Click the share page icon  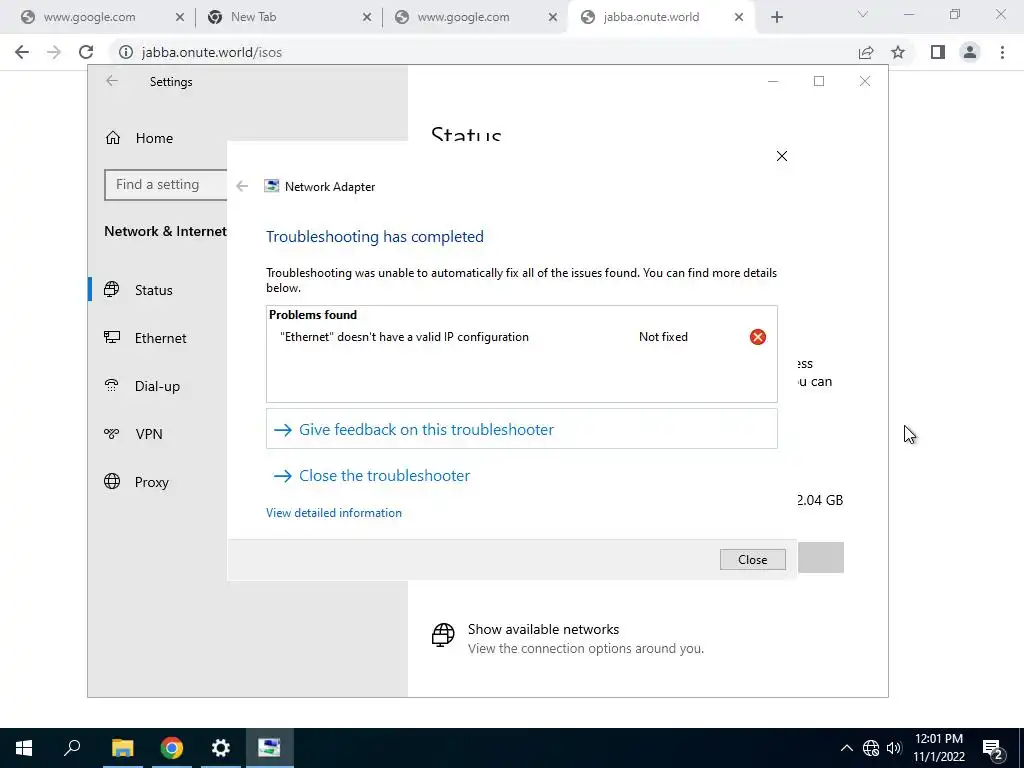tap(866, 52)
